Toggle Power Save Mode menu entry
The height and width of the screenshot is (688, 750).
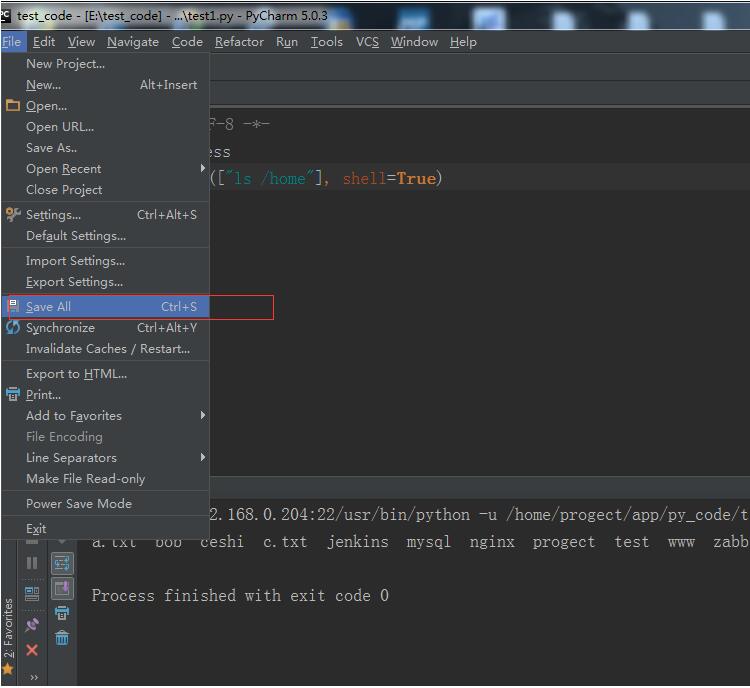pos(78,504)
